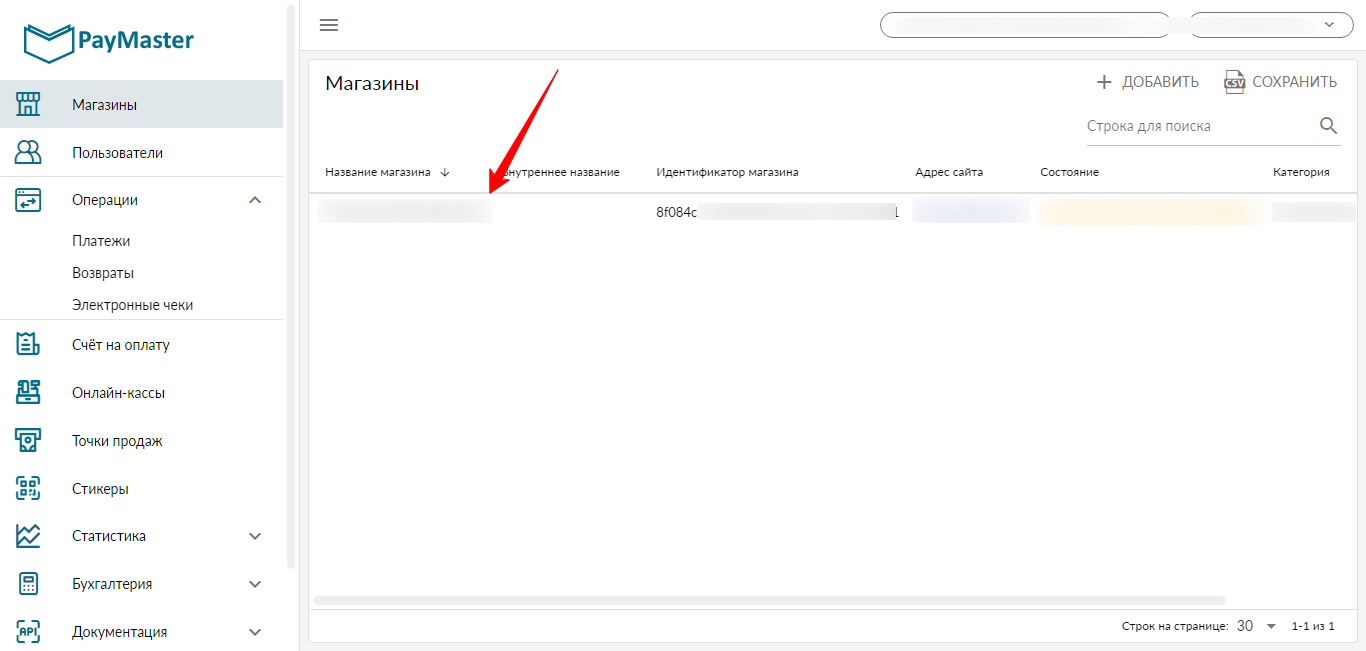Click the Счёт на оплату invoice icon
The image size is (1366, 651).
[x=28, y=345]
